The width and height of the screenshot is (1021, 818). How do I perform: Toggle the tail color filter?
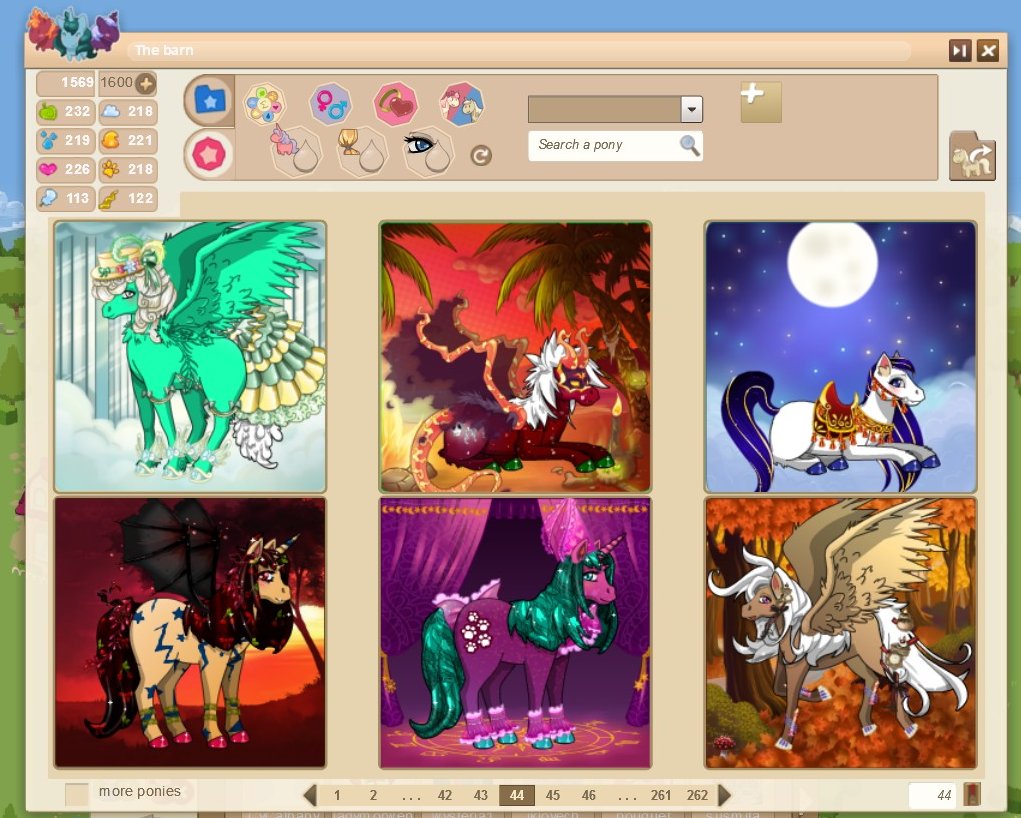(x=362, y=151)
